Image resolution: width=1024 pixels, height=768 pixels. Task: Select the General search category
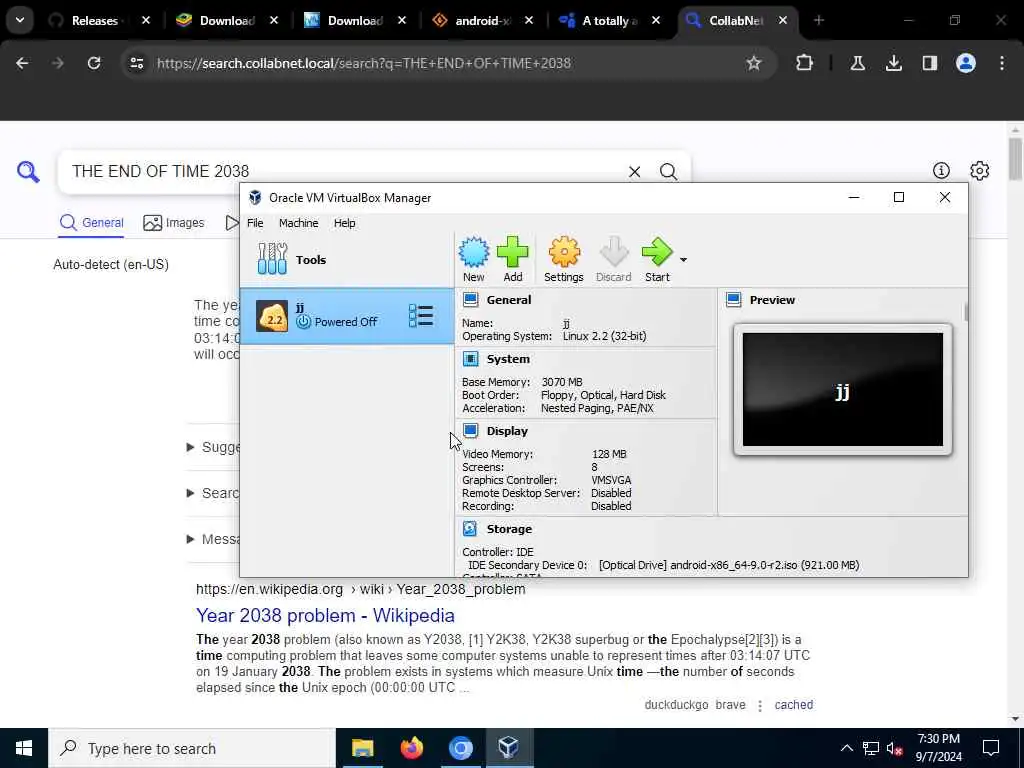[x=91, y=223]
